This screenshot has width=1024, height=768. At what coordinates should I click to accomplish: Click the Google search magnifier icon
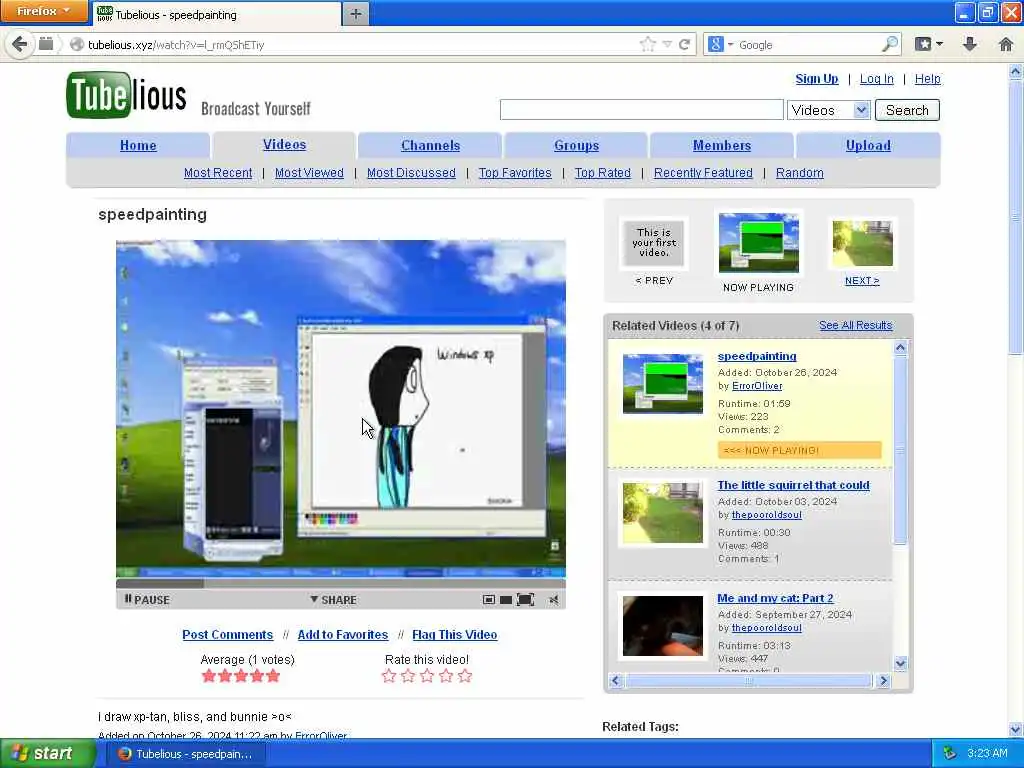tap(890, 44)
